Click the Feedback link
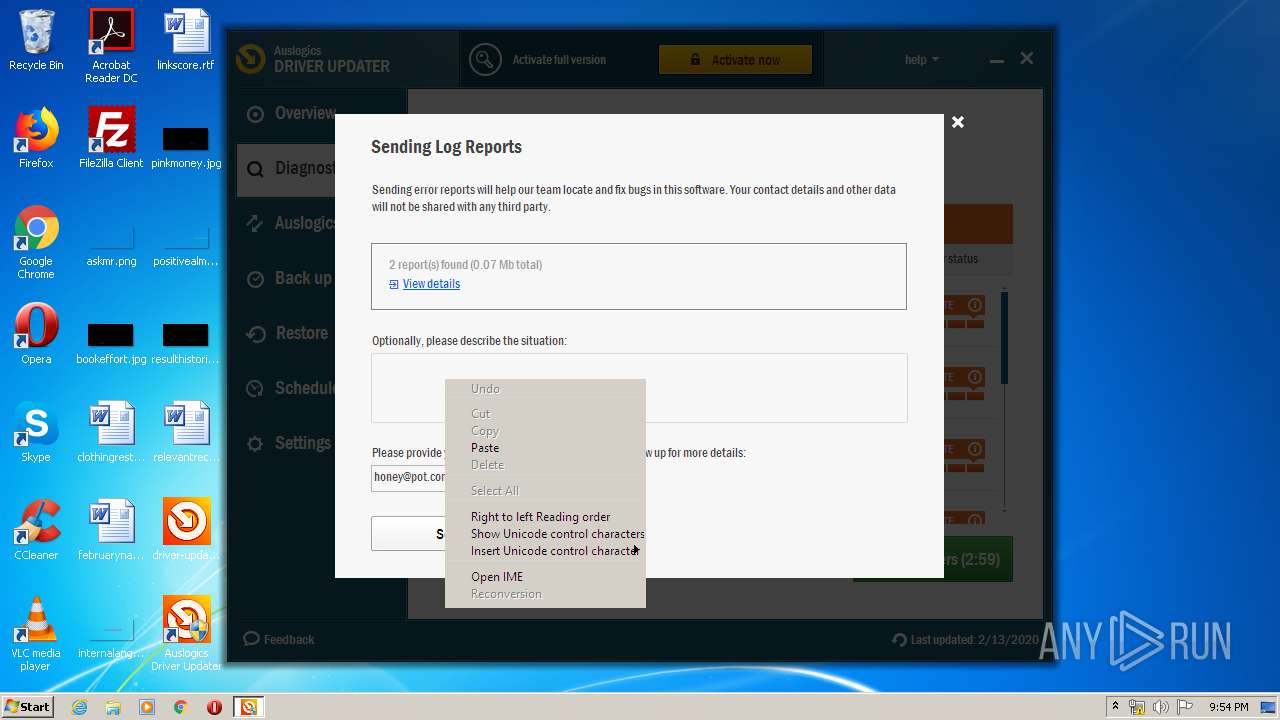Image resolution: width=1280 pixels, height=720 pixels. coord(279,639)
